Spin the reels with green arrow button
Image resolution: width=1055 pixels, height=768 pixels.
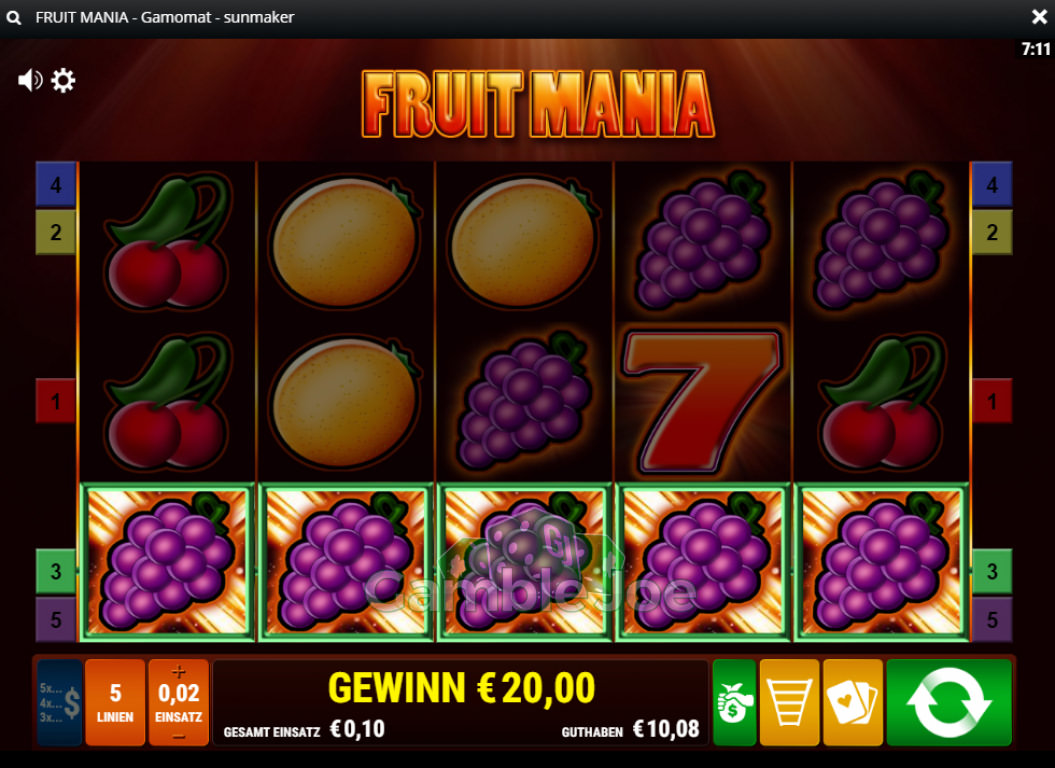pyautogui.click(x=949, y=703)
